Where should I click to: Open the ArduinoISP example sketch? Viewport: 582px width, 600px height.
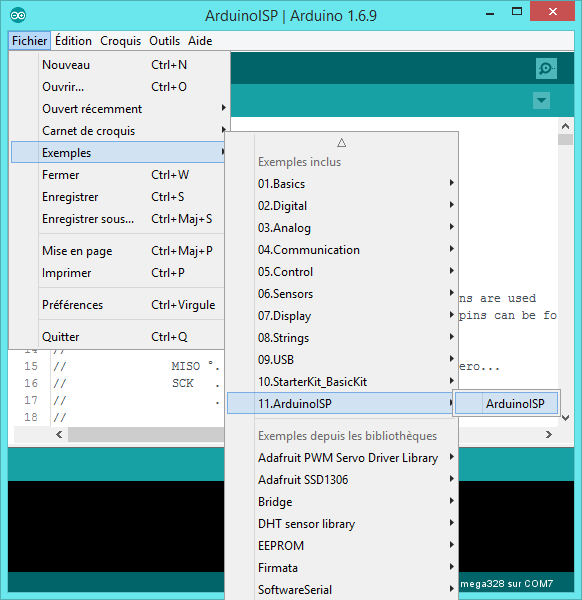507,403
